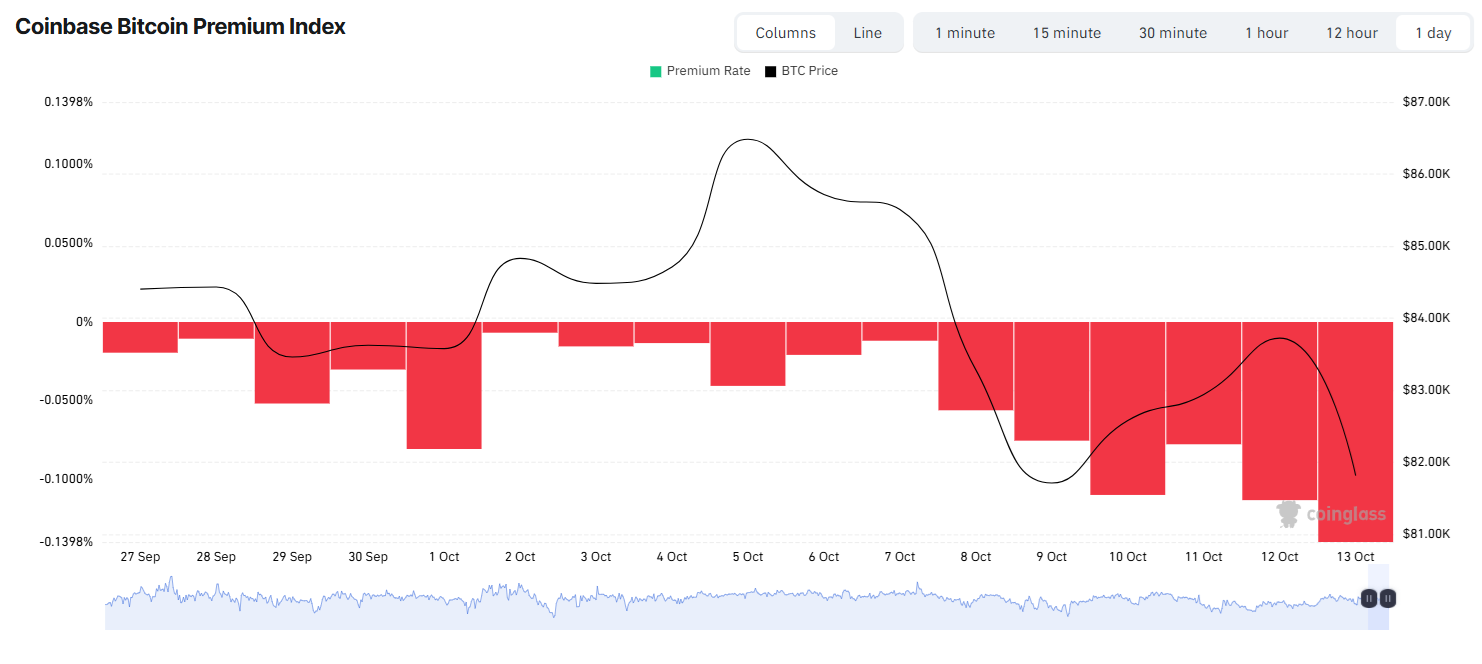This screenshot has height=664, width=1482.
Task: Click the left range slider handle icon
Action: pos(1369,599)
